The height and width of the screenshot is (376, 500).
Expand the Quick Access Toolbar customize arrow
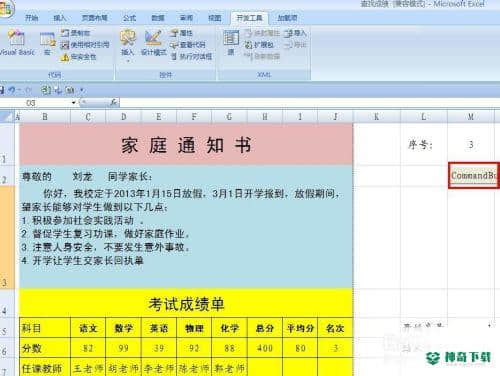[x=82, y=90]
